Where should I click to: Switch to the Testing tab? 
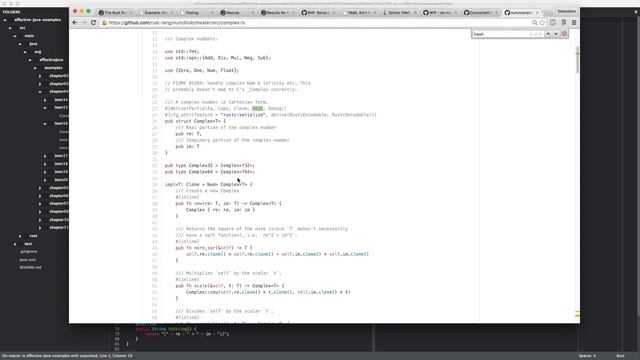click(x=196, y=13)
